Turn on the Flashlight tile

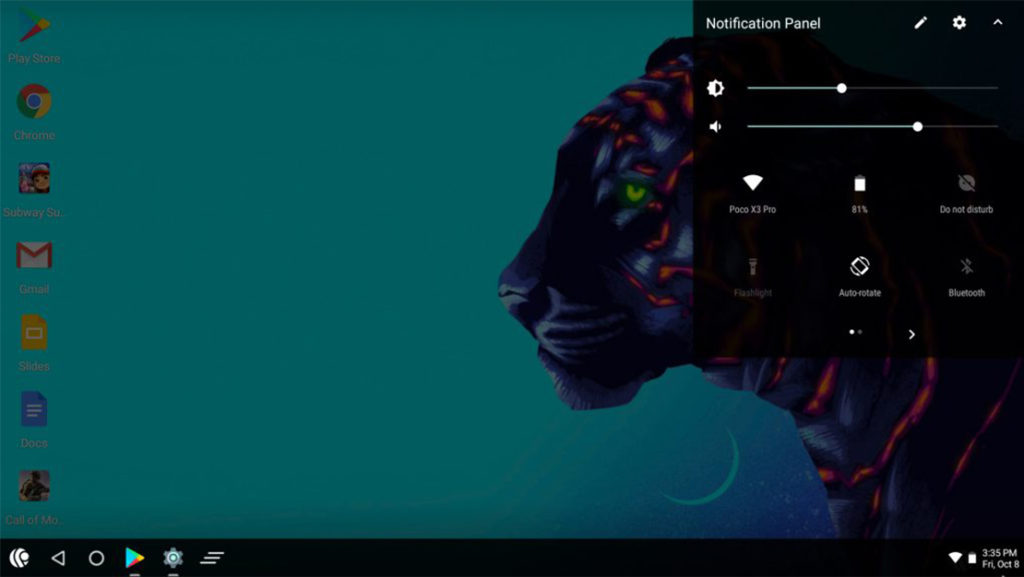pyautogui.click(x=751, y=275)
